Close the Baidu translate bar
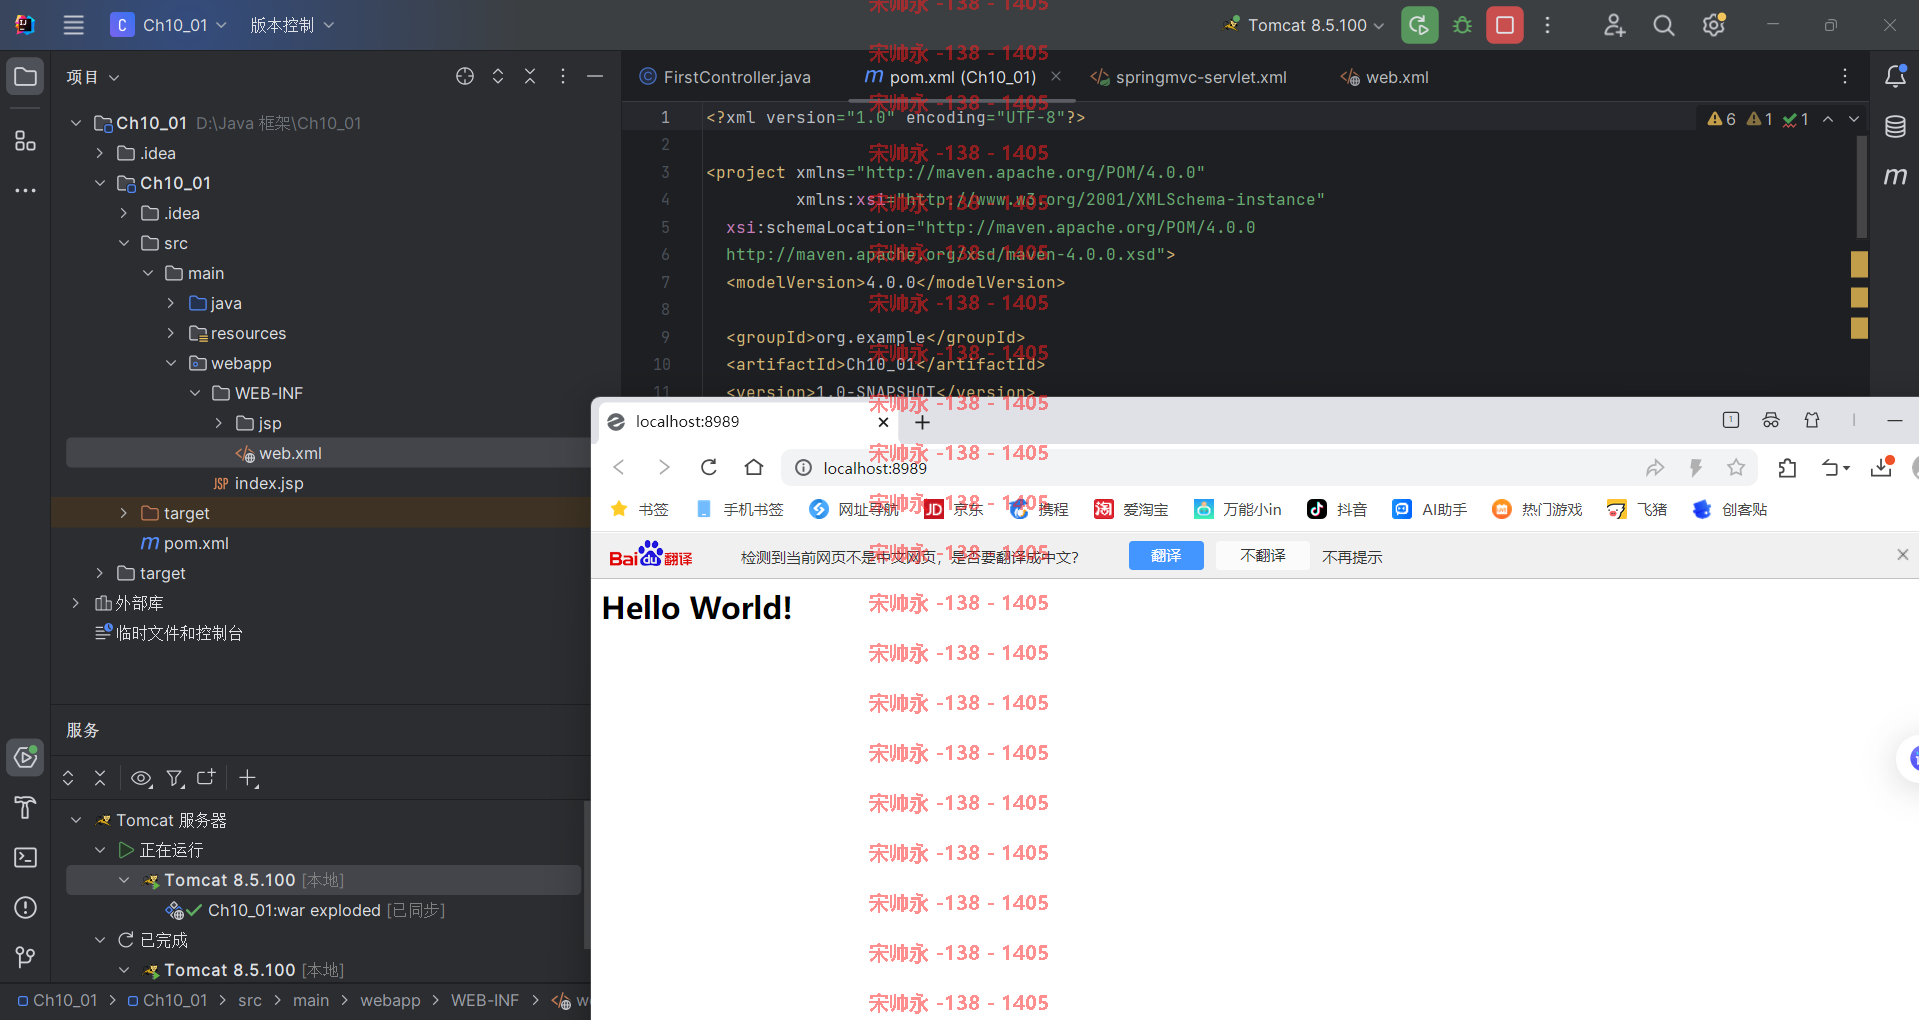 coord(1902,554)
